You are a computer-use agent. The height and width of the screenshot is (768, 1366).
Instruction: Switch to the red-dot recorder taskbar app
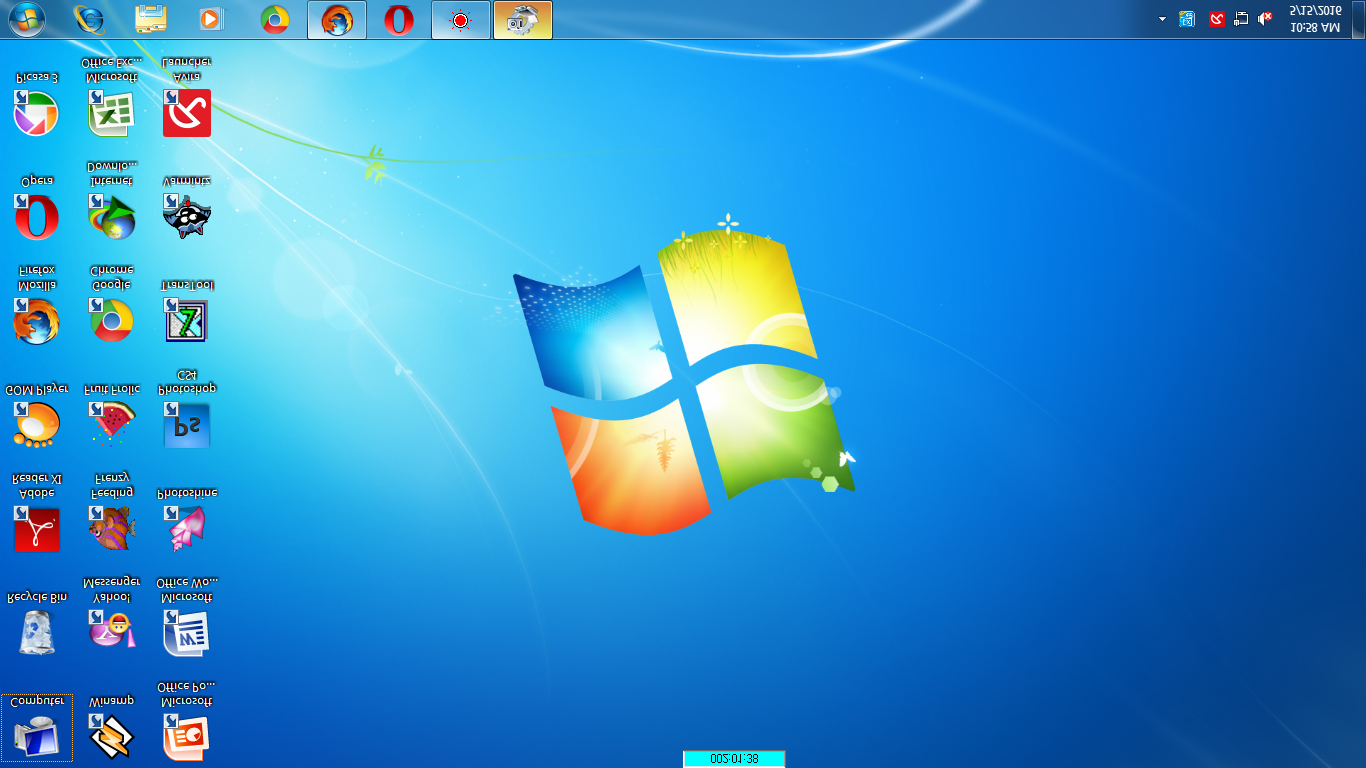[x=461, y=19]
